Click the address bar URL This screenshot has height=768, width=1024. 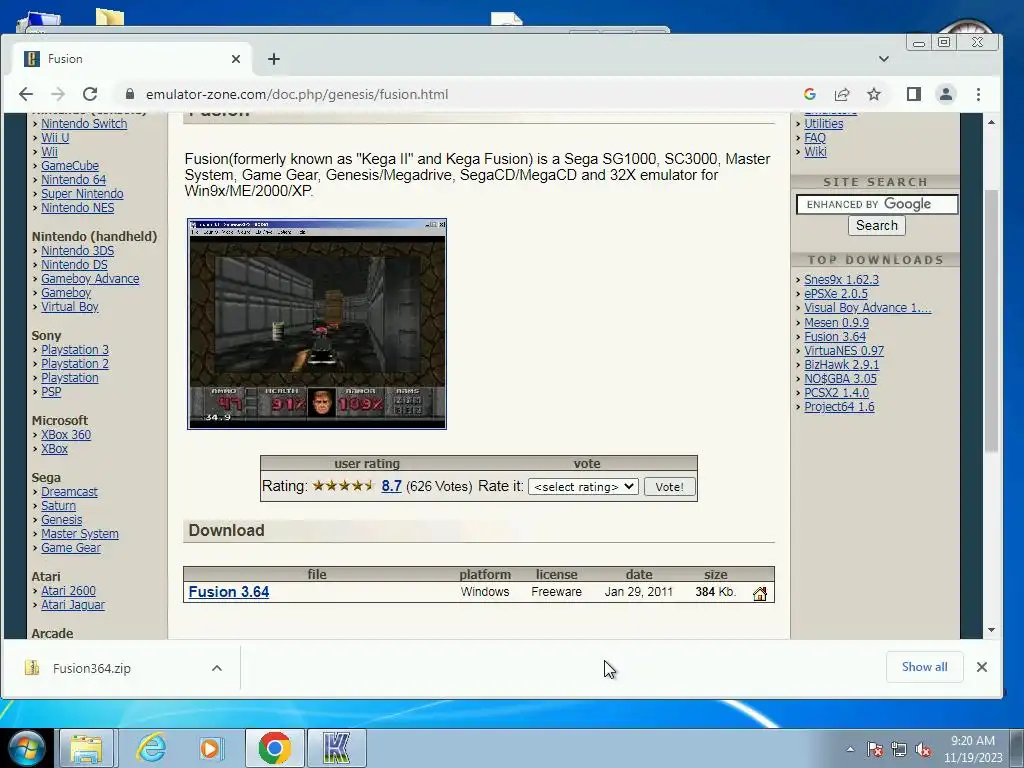(x=297, y=94)
